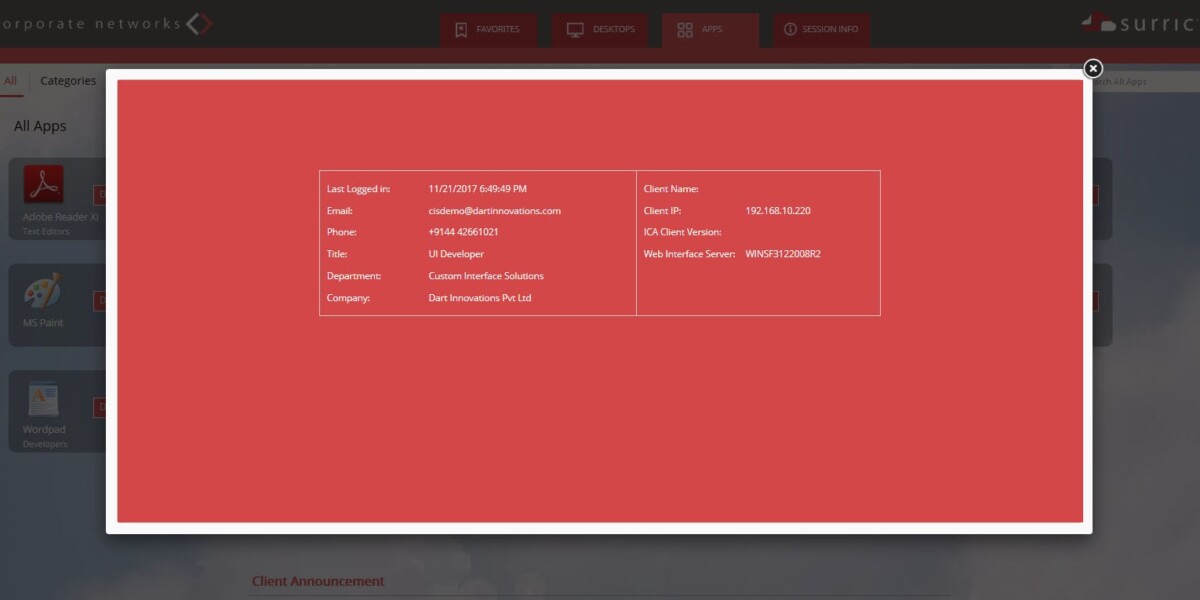Click the Session Info circle icon
Viewport: 1200px width, 600px height.
[x=790, y=30]
